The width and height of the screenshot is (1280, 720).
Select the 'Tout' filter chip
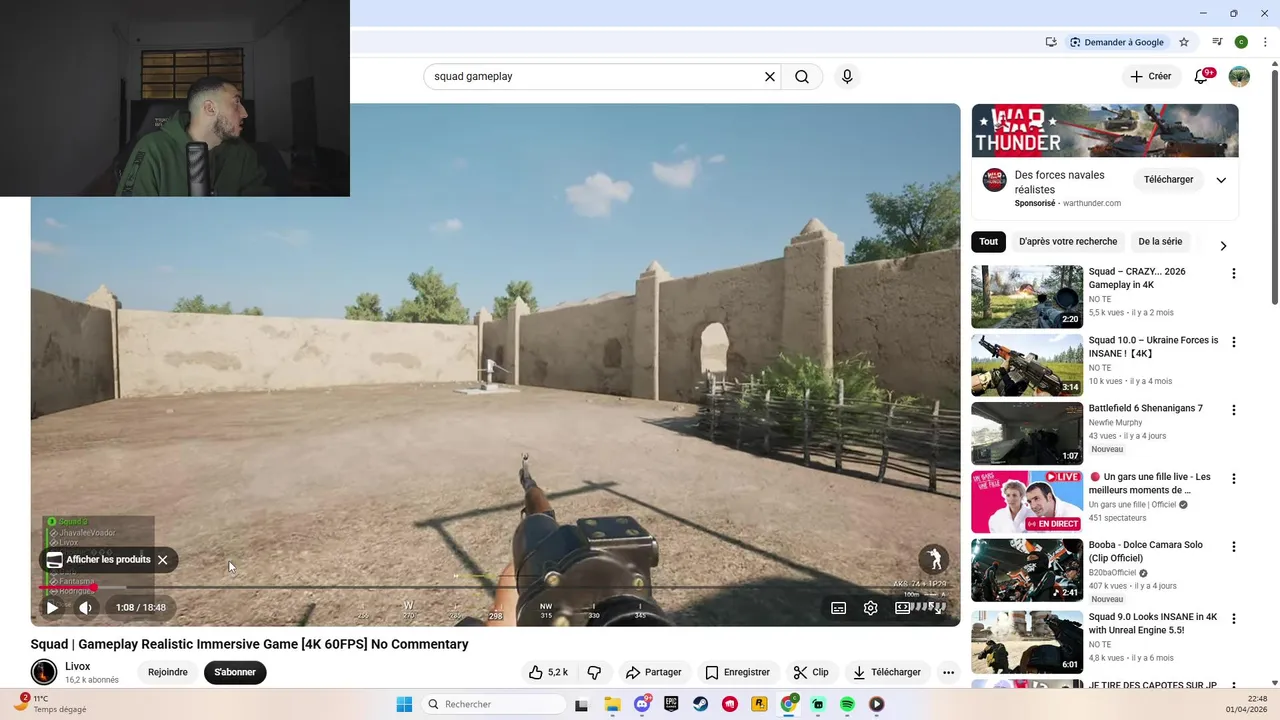point(989,242)
